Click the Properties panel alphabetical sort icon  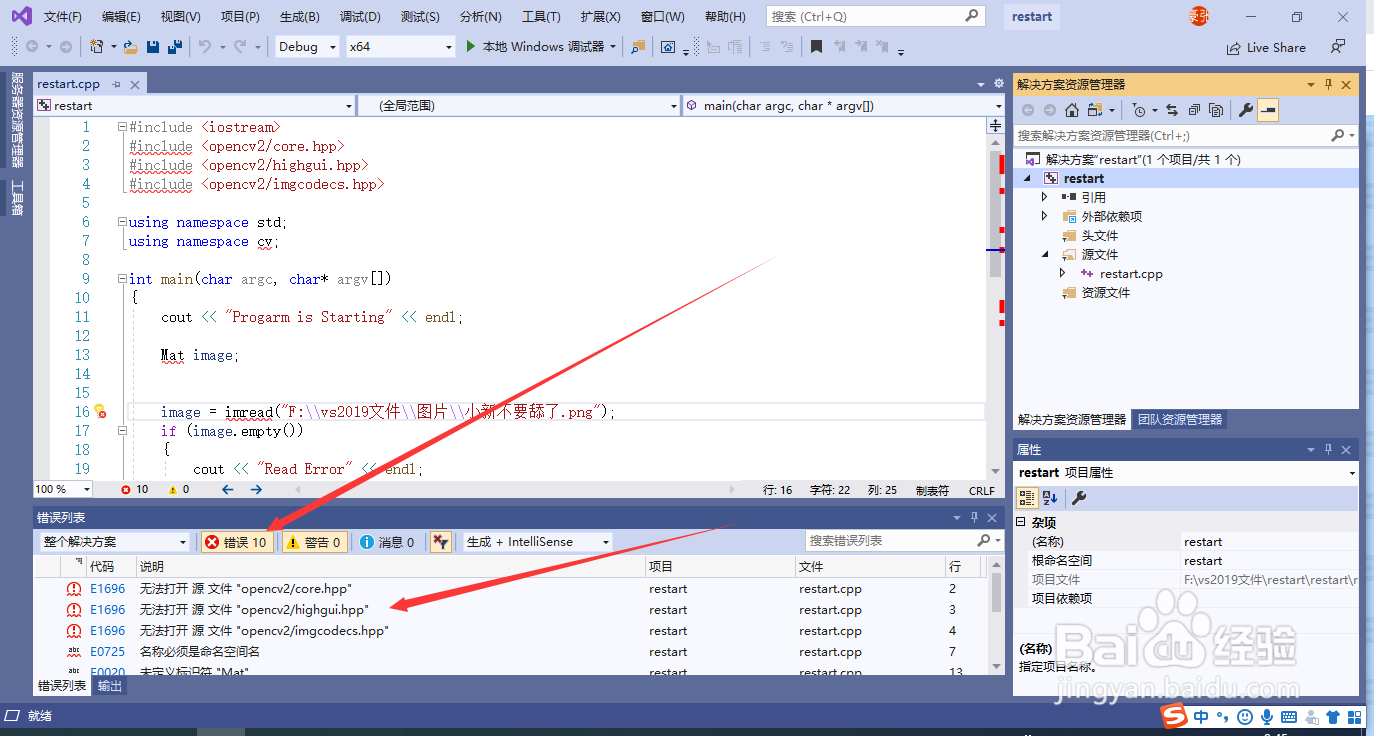click(x=1050, y=497)
